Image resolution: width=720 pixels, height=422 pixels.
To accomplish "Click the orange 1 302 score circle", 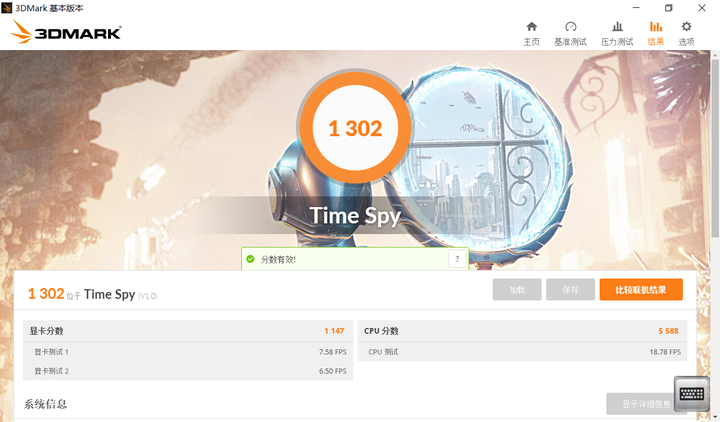I will [x=355, y=128].
